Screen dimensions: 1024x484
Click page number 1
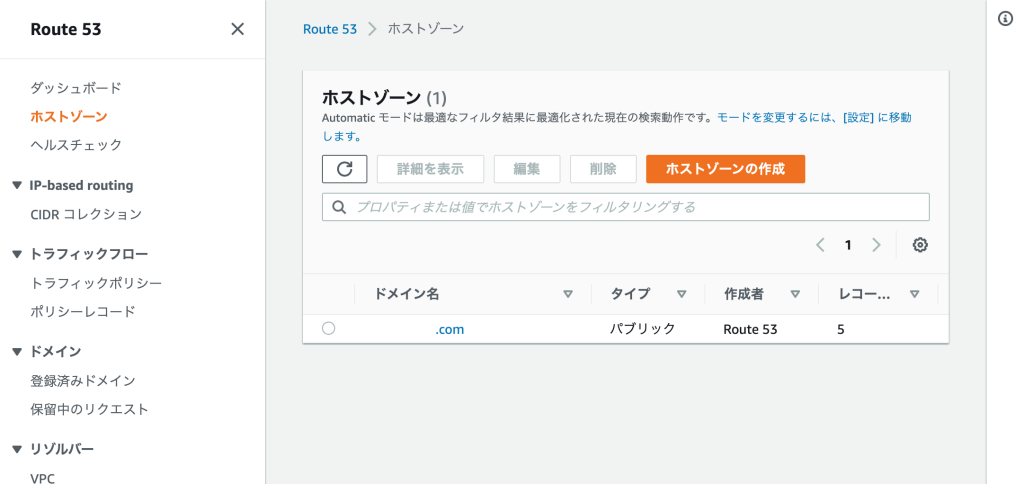tap(848, 245)
